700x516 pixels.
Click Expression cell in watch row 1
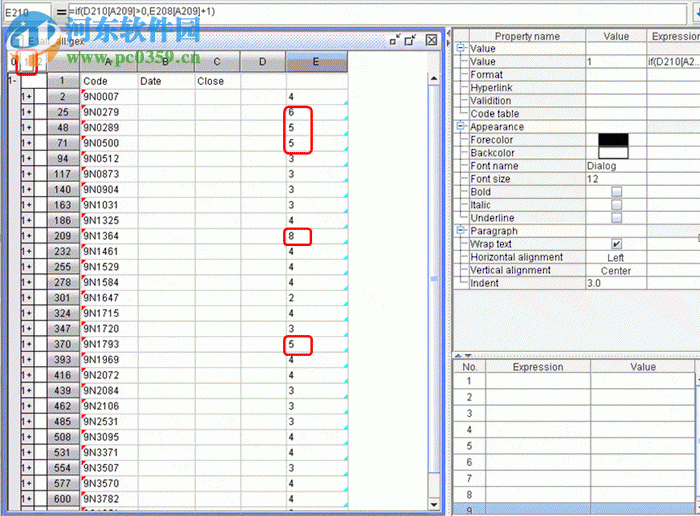[538, 381]
